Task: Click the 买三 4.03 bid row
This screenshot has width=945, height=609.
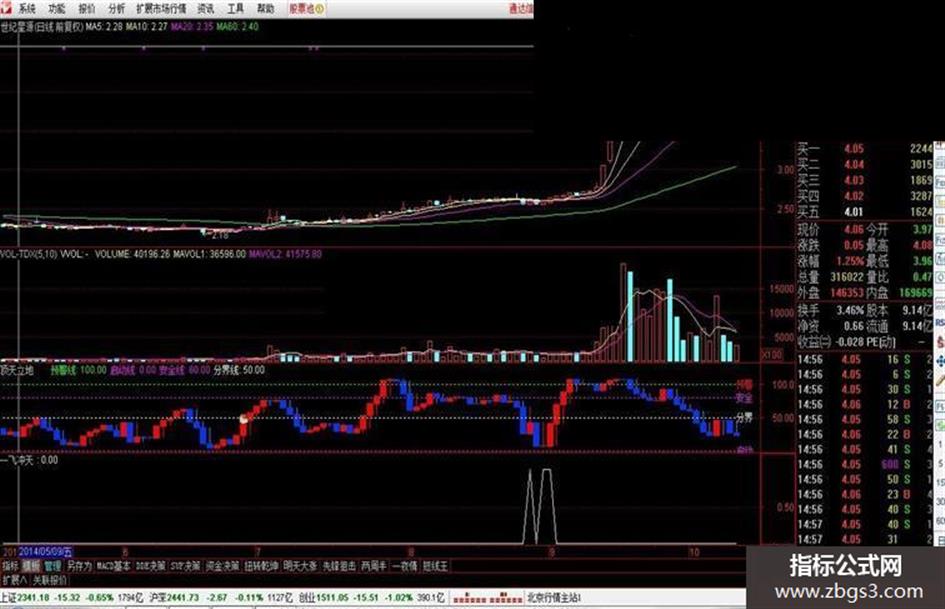Action: (x=864, y=180)
